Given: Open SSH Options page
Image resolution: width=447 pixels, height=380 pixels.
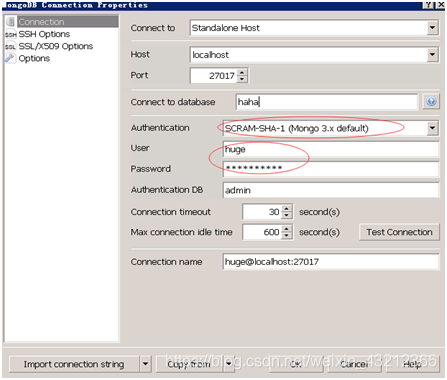Looking at the screenshot, I should [x=44, y=34].
